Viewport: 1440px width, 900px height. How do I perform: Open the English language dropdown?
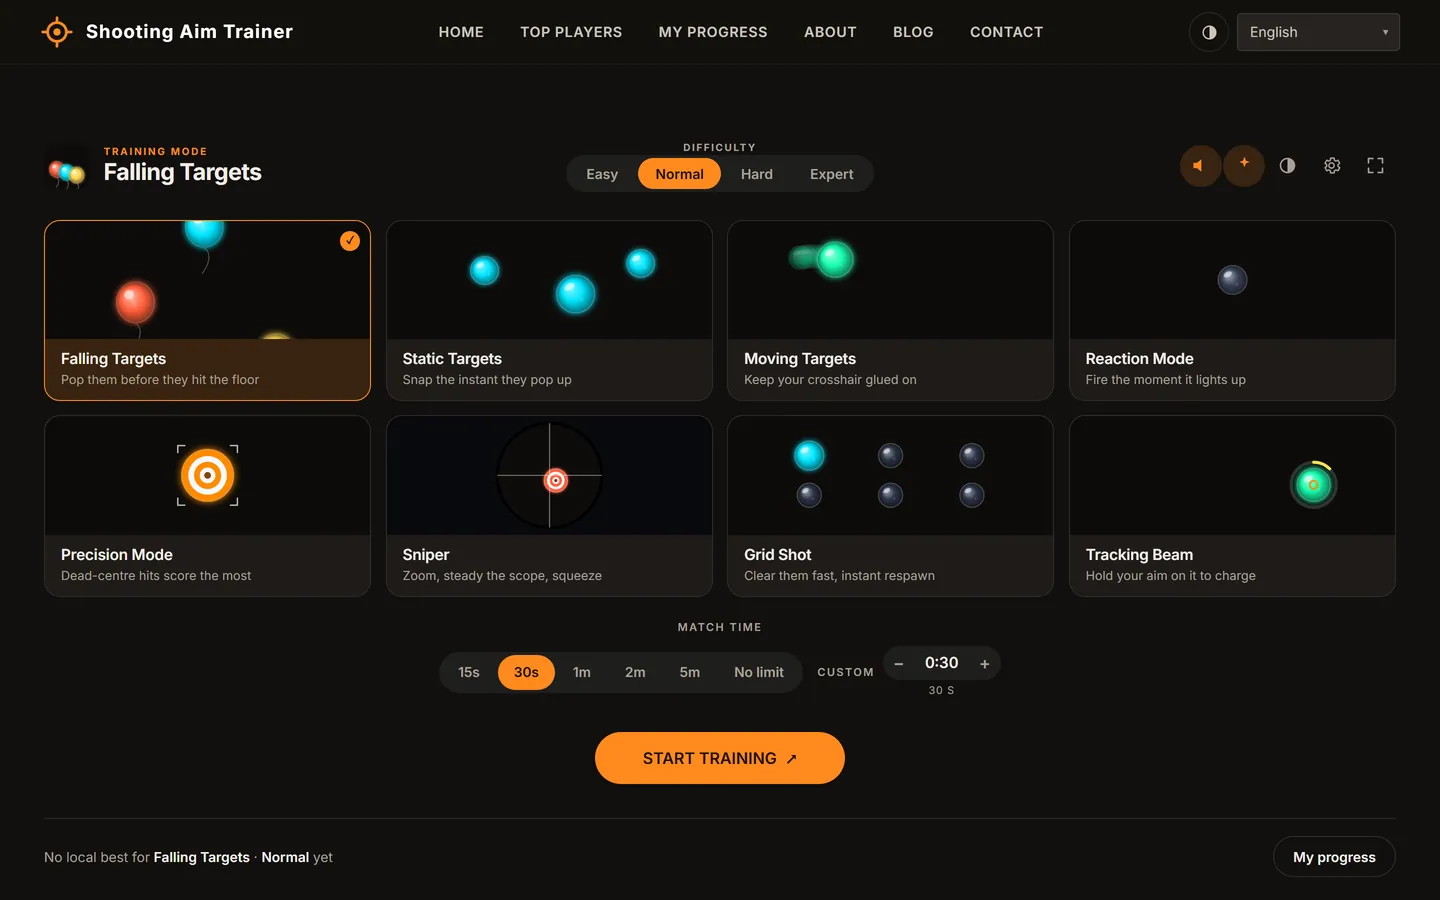click(x=1318, y=32)
